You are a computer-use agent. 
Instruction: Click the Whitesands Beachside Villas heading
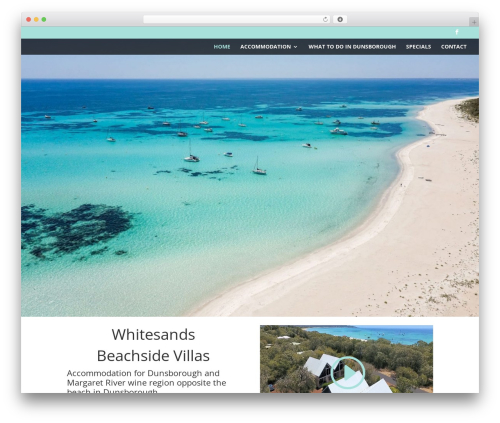click(153, 345)
